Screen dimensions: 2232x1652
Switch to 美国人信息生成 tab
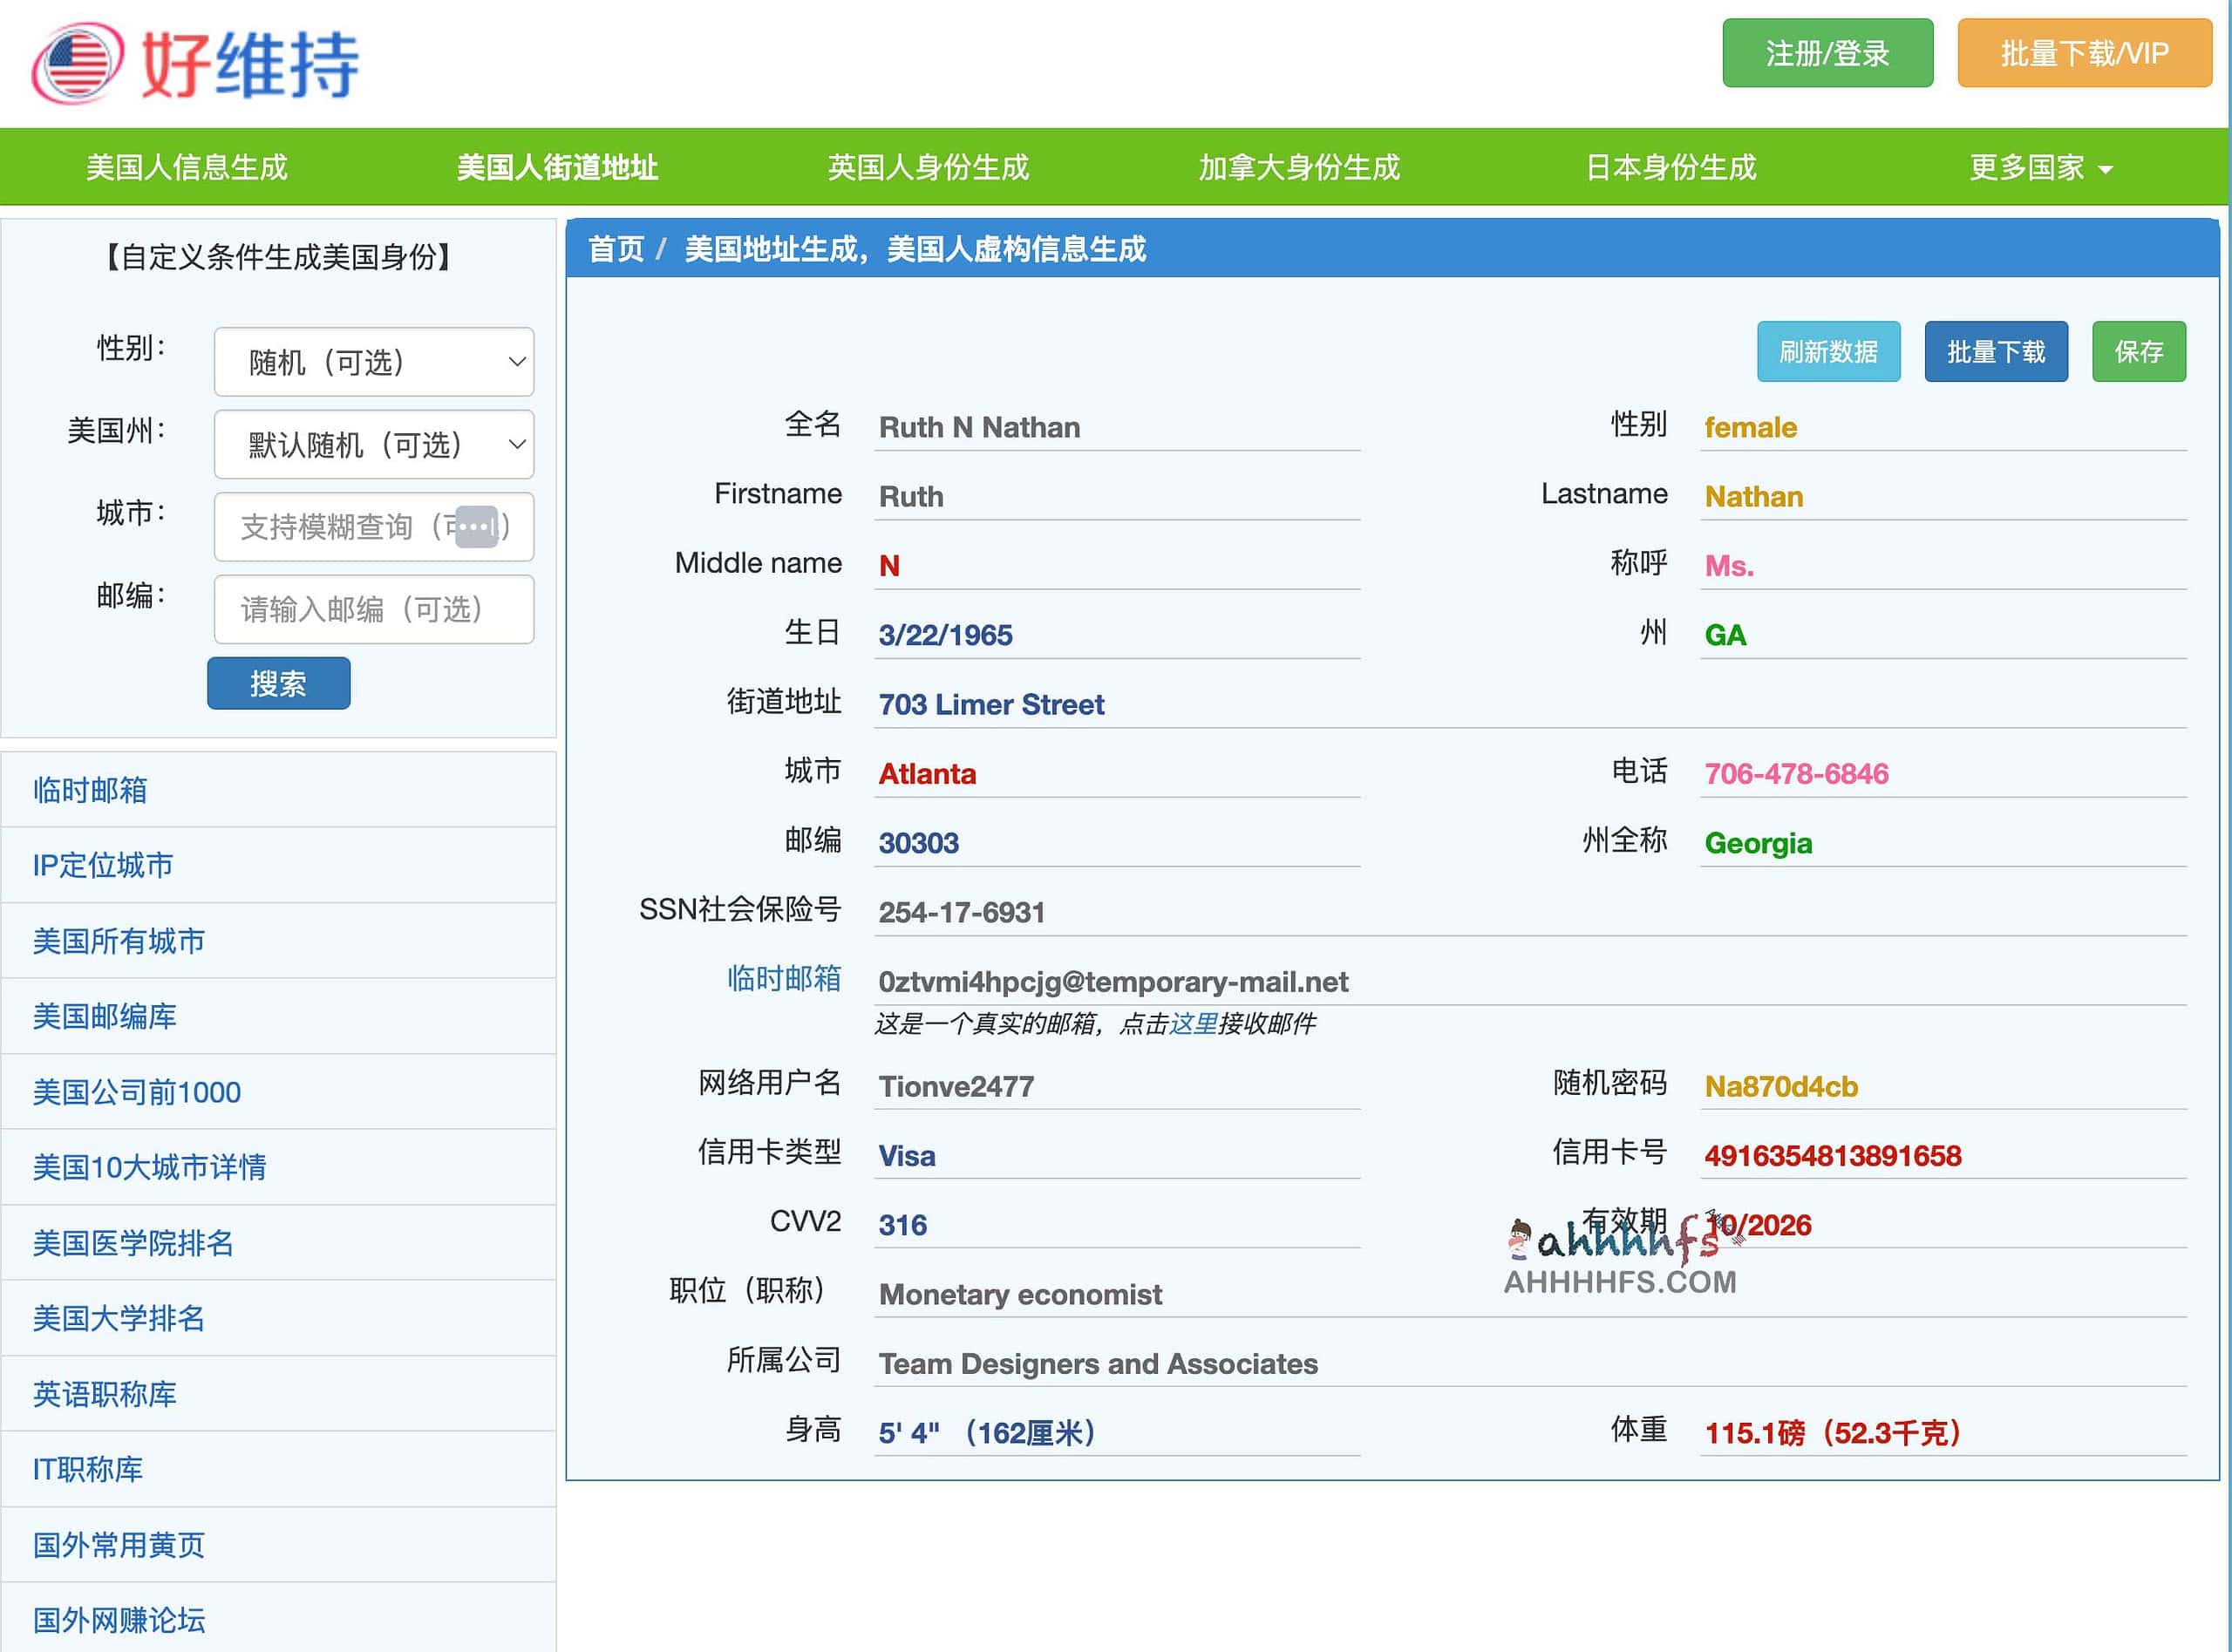tap(185, 167)
